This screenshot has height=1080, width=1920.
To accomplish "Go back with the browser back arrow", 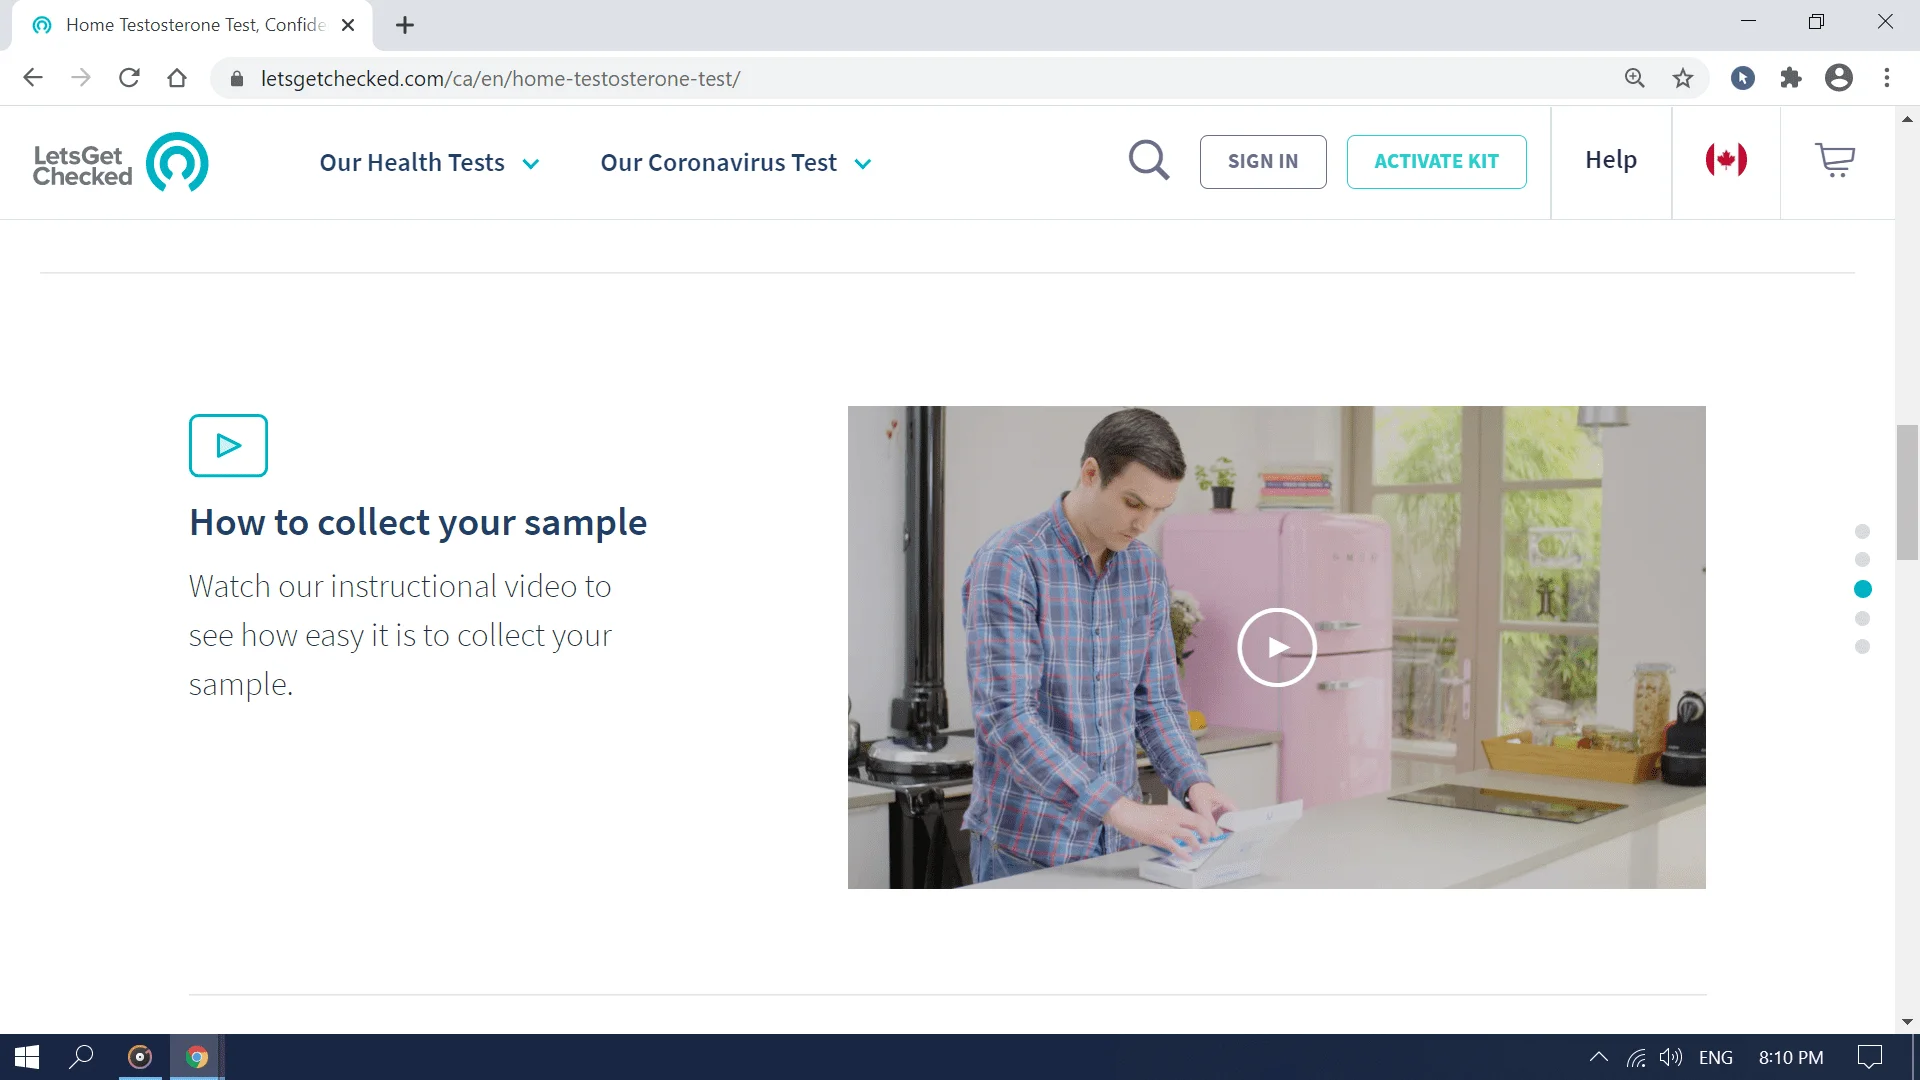I will [33, 78].
